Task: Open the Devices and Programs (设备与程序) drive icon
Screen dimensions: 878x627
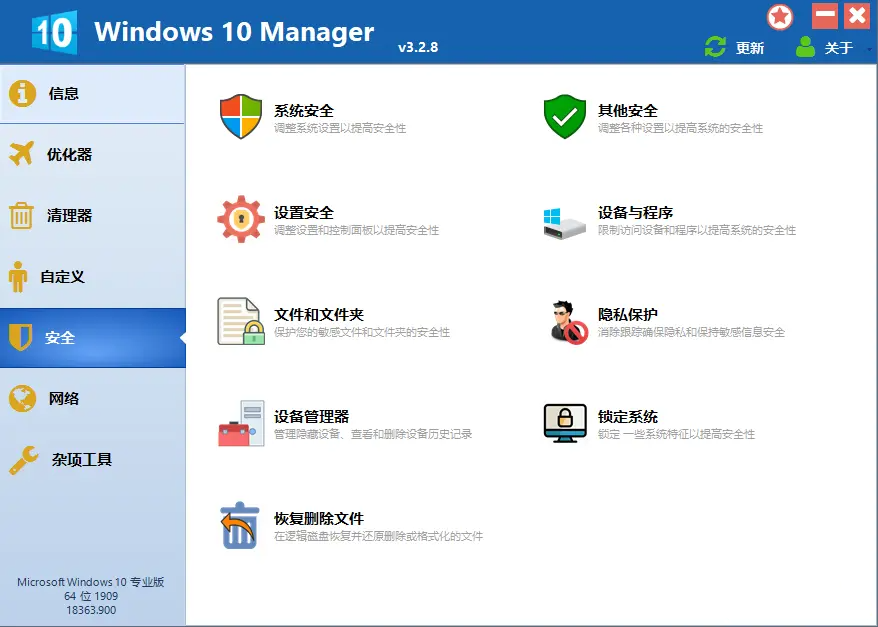Action: [x=564, y=221]
